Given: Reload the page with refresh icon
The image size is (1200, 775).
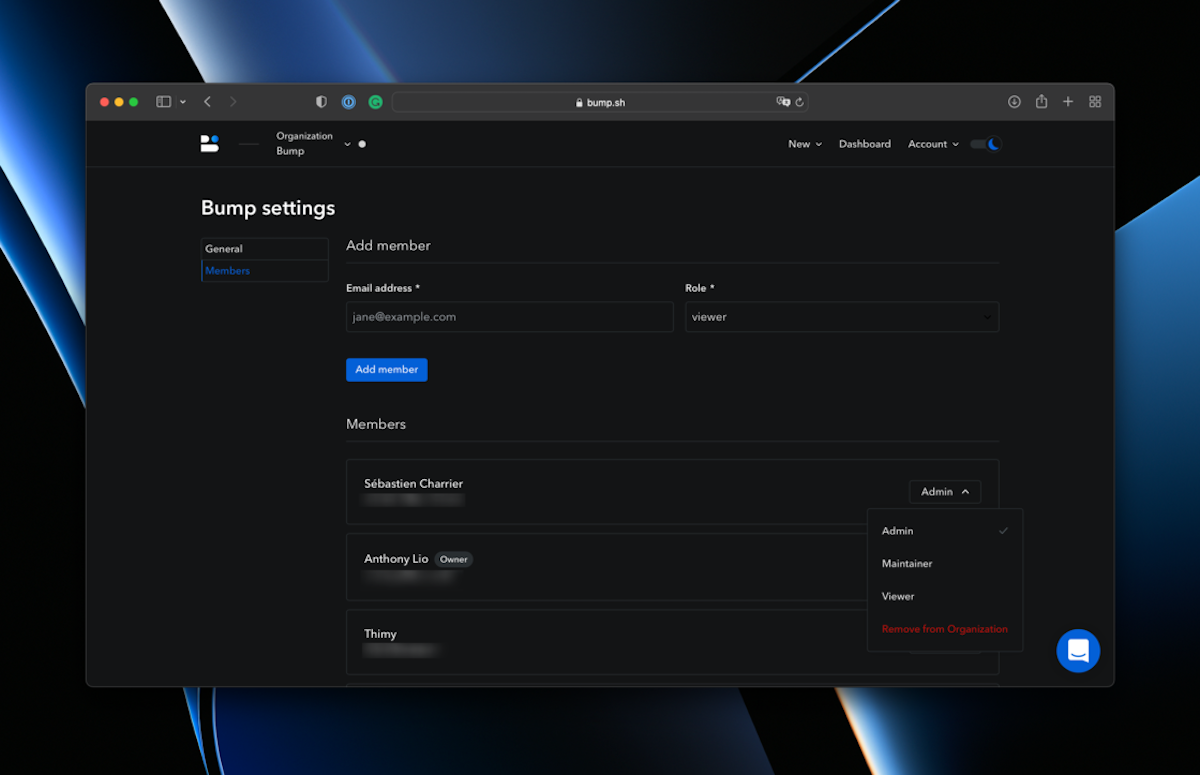Looking at the screenshot, I should click(x=799, y=102).
